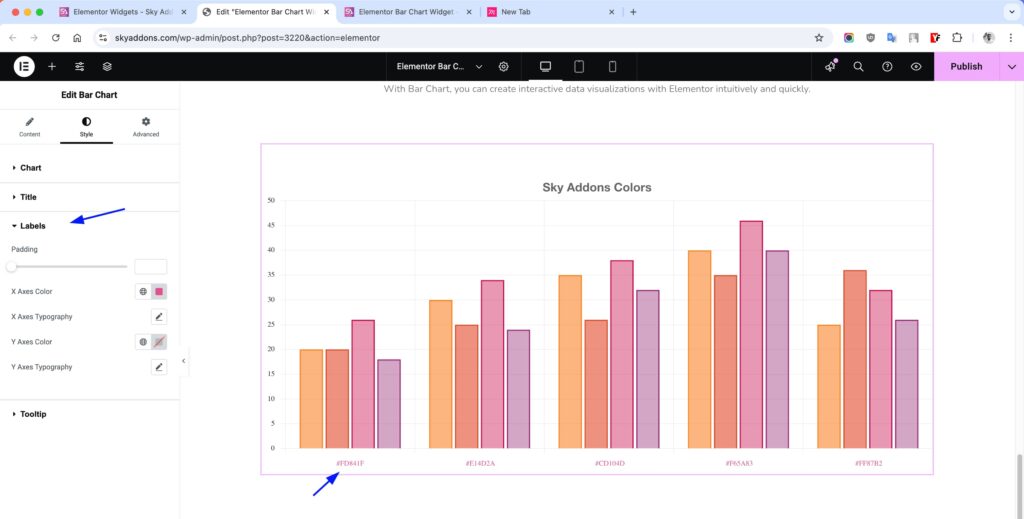Open browser extensions puzzle icon
The height and width of the screenshot is (519, 1024).
click(x=957, y=38)
